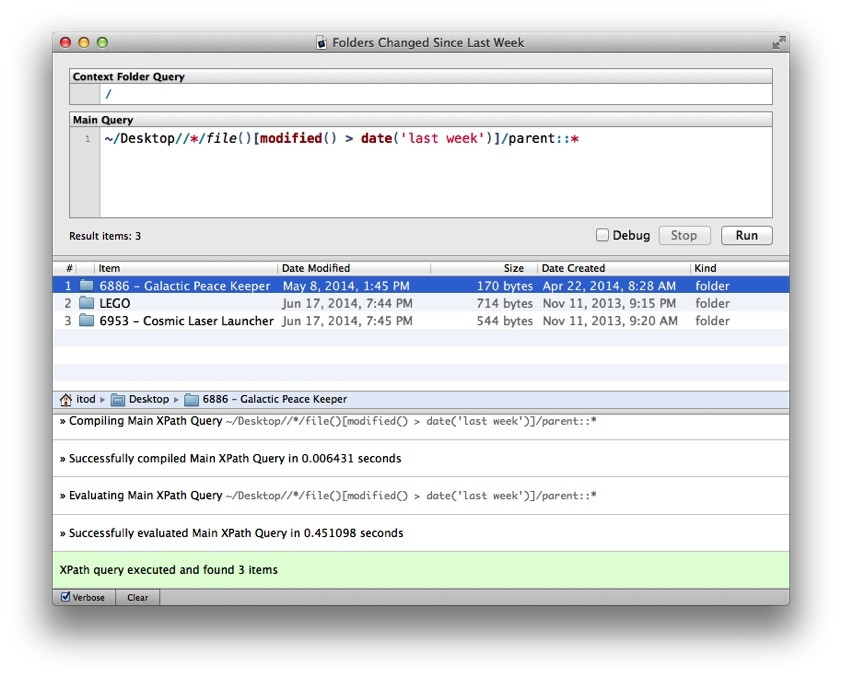Click into the Context Folder Query field
Image resolution: width=842 pixels, height=678 pixels.
click(435, 94)
